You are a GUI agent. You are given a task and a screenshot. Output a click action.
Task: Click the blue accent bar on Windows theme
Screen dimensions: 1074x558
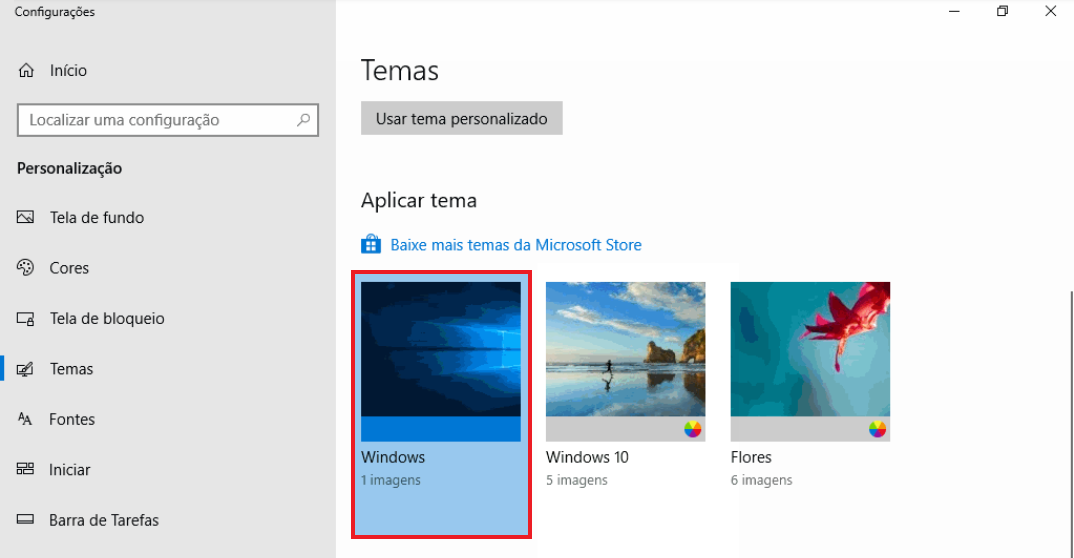pos(441,429)
